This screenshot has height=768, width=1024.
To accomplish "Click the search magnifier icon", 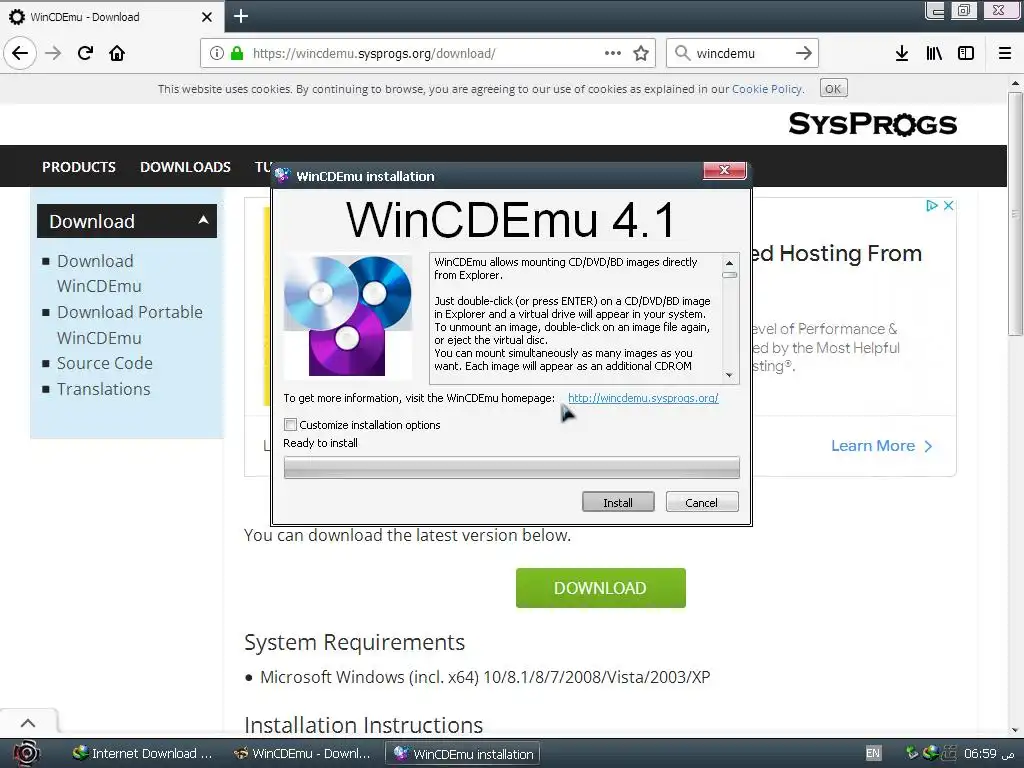I will 682,53.
